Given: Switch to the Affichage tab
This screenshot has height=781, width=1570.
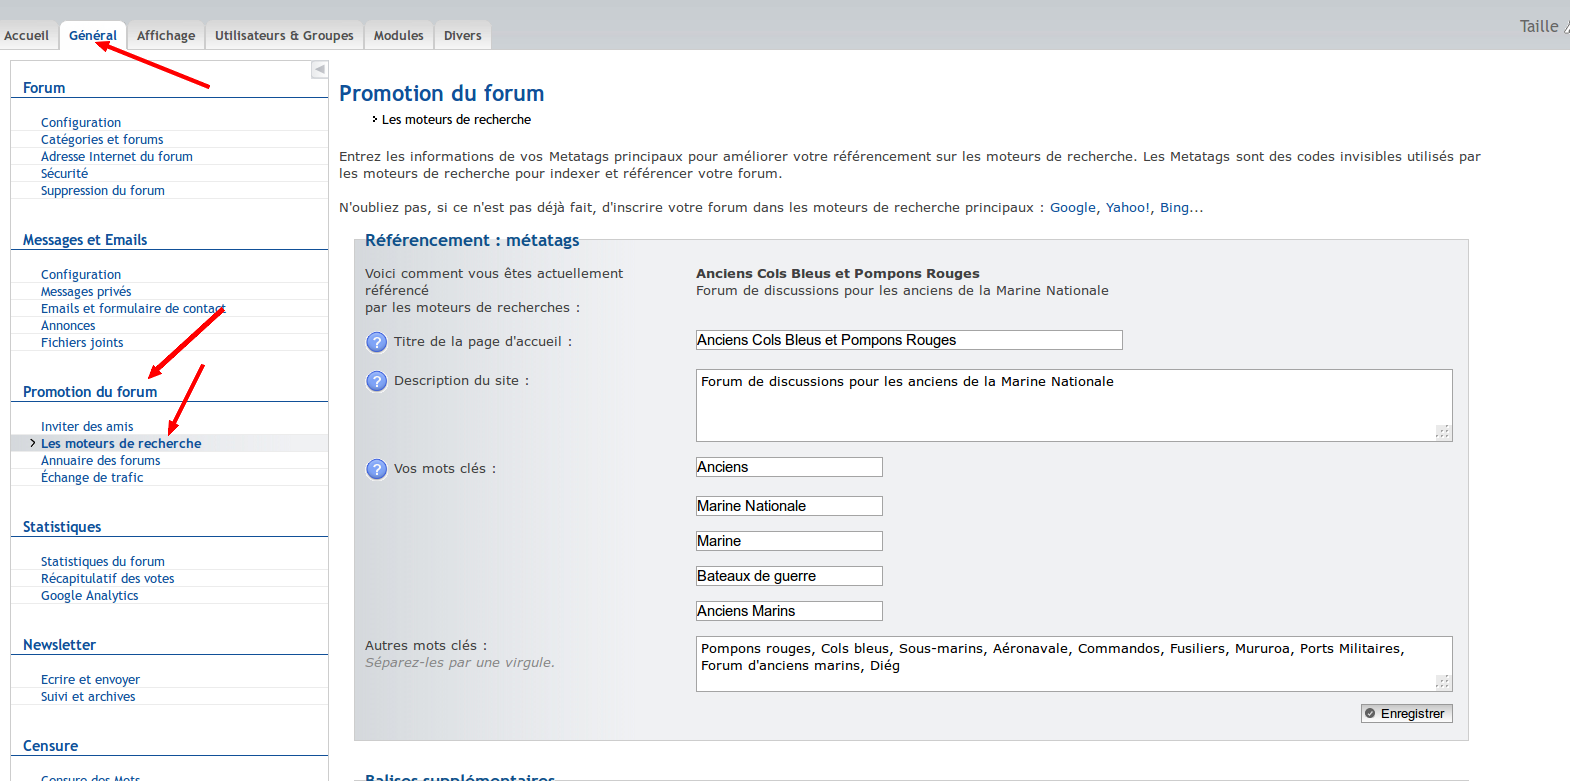Looking at the screenshot, I should 166,36.
